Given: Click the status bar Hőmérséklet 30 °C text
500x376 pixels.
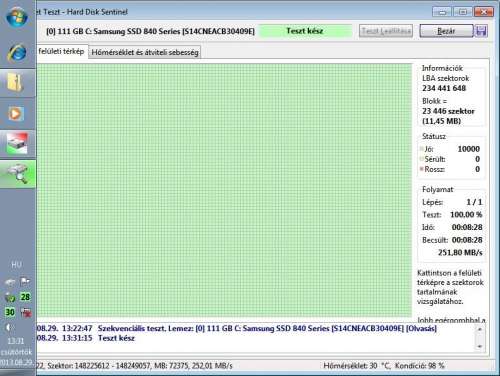Looking at the screenshot, I should 356,366.
